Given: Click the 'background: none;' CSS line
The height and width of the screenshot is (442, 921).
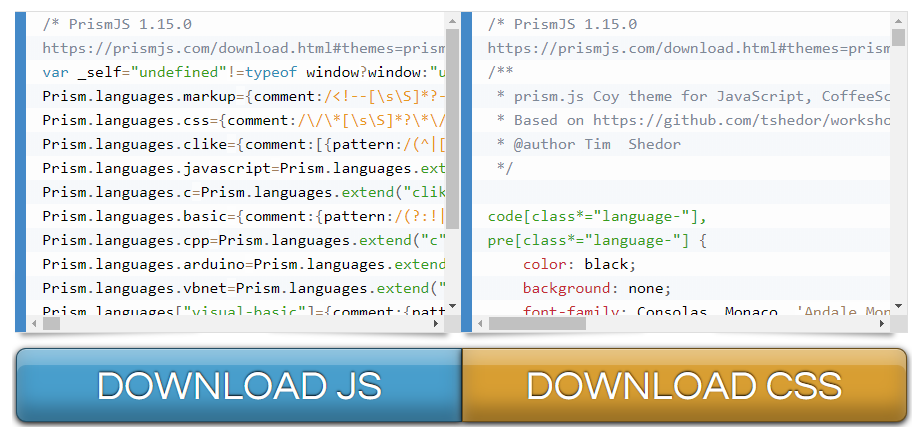Looking at the screenshot, I should click(597, 289).
